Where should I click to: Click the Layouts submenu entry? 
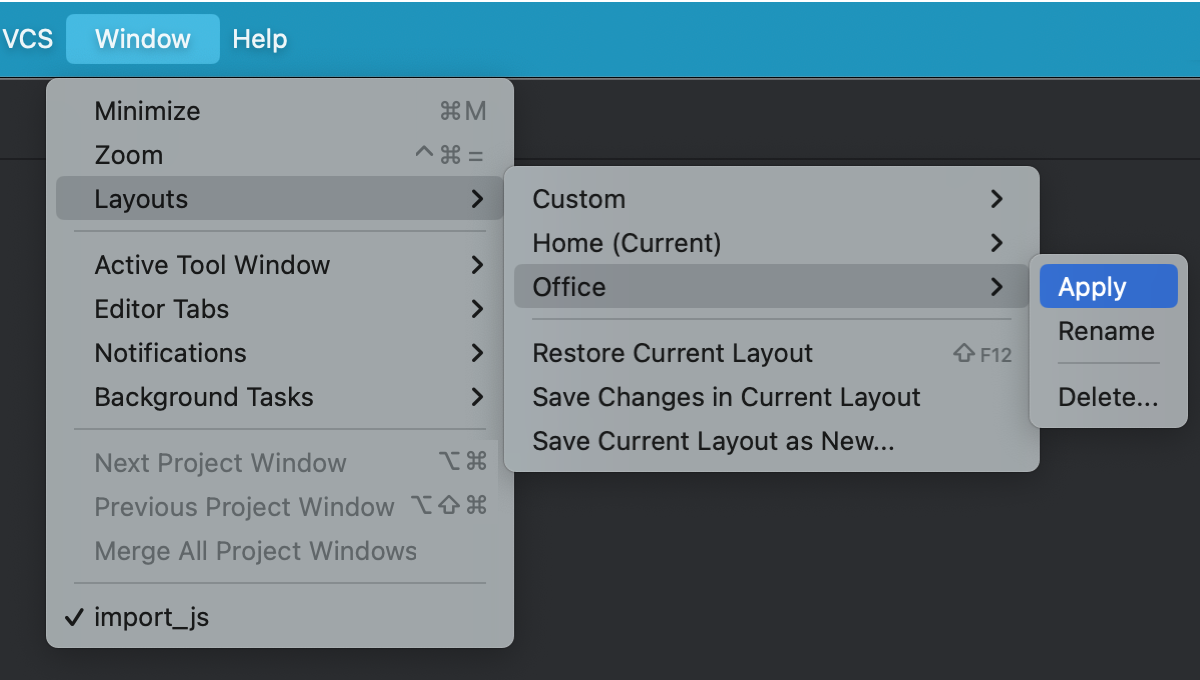141,199
